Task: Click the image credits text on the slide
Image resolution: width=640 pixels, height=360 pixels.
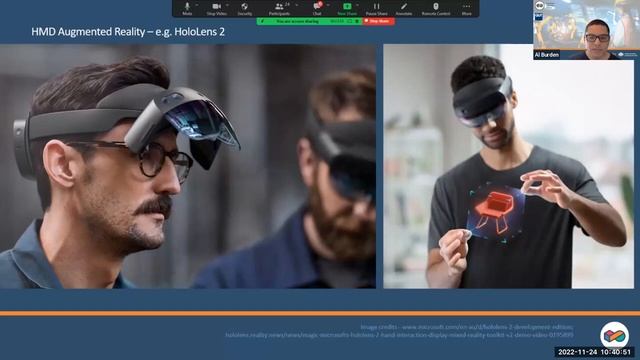Action: coord(400,331)
